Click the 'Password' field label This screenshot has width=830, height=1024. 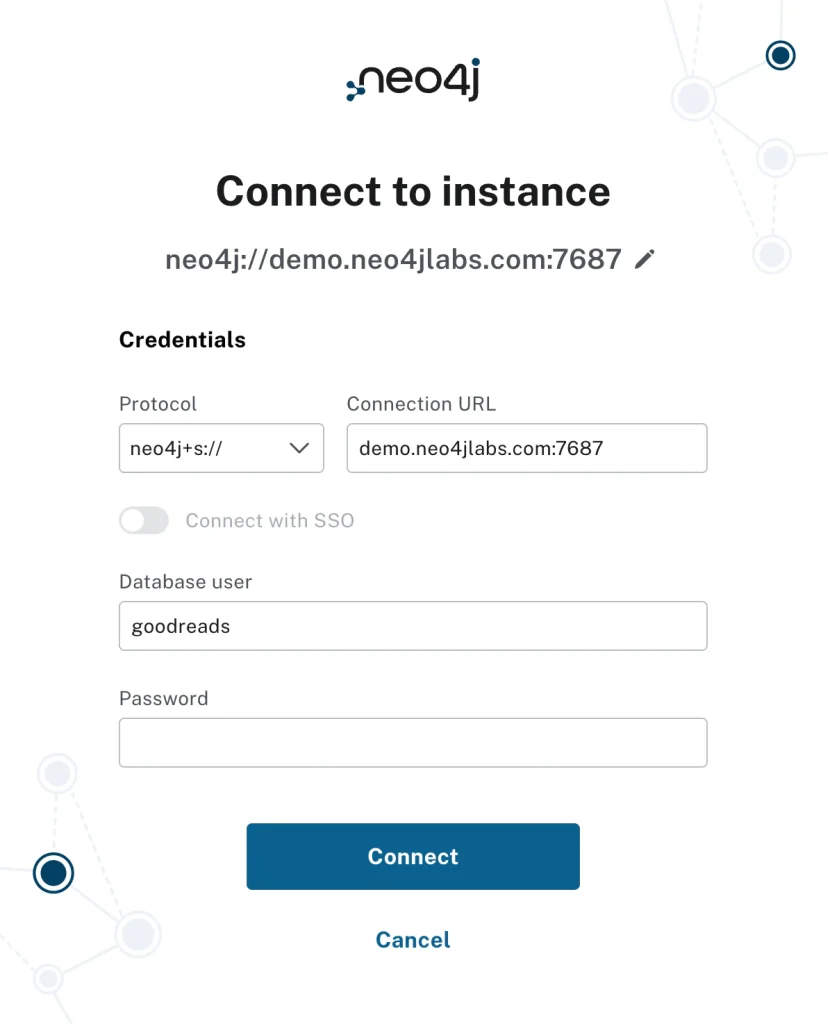click(x=163, y=698)
